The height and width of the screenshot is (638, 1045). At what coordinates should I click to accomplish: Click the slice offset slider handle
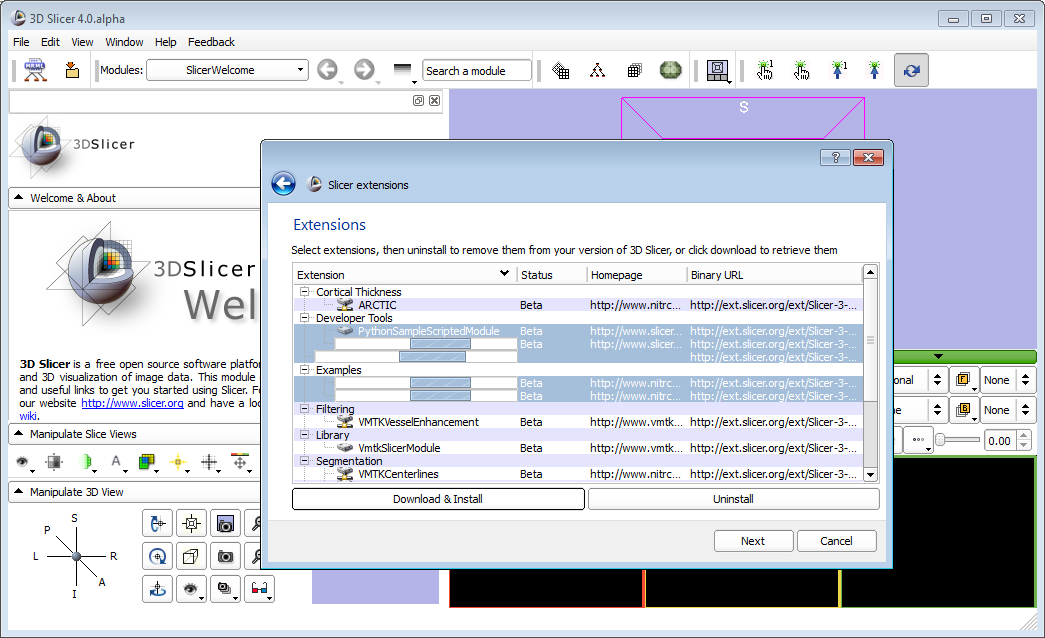tap(940, 440)
